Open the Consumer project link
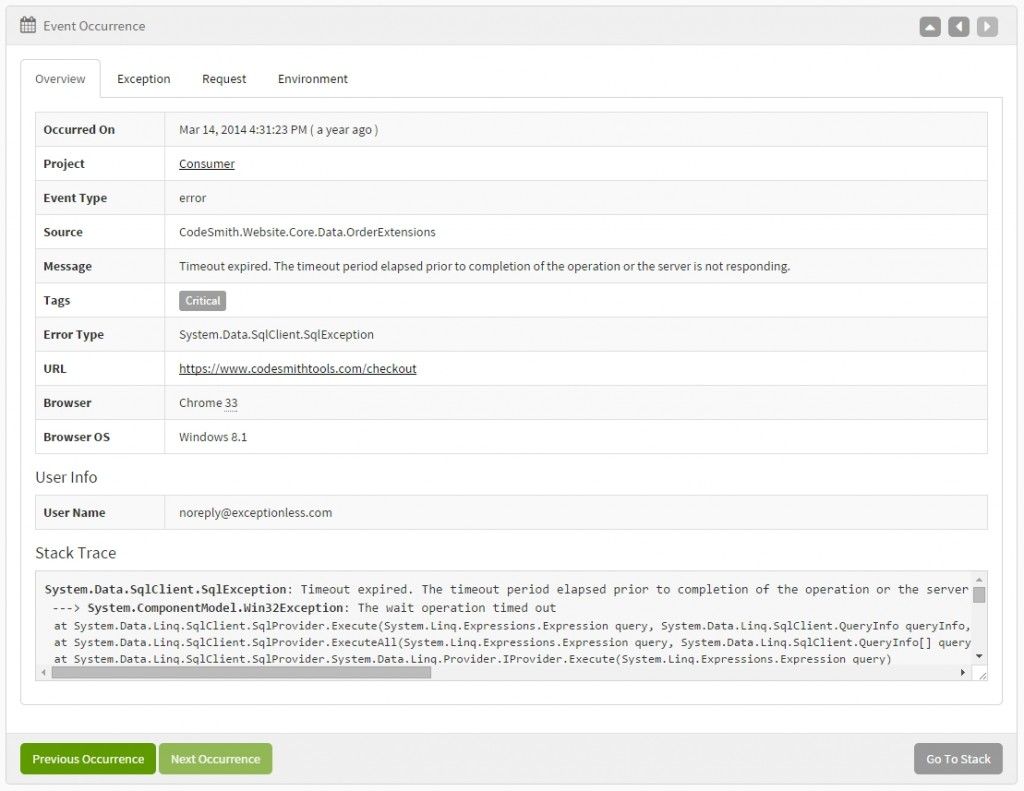Viewport: 1024px width, 791px height. tap(205, 163)
